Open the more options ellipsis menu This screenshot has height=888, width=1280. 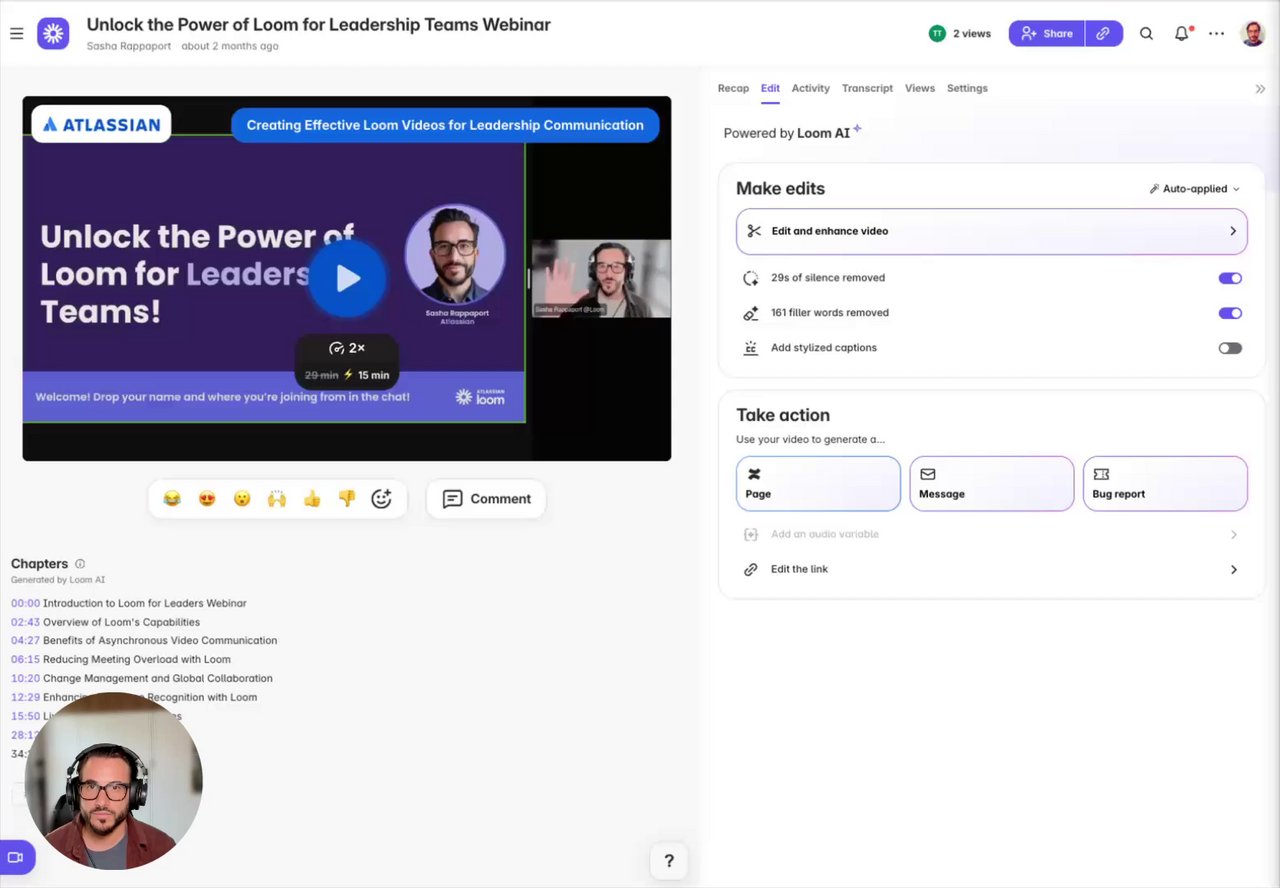point(1216,33)
